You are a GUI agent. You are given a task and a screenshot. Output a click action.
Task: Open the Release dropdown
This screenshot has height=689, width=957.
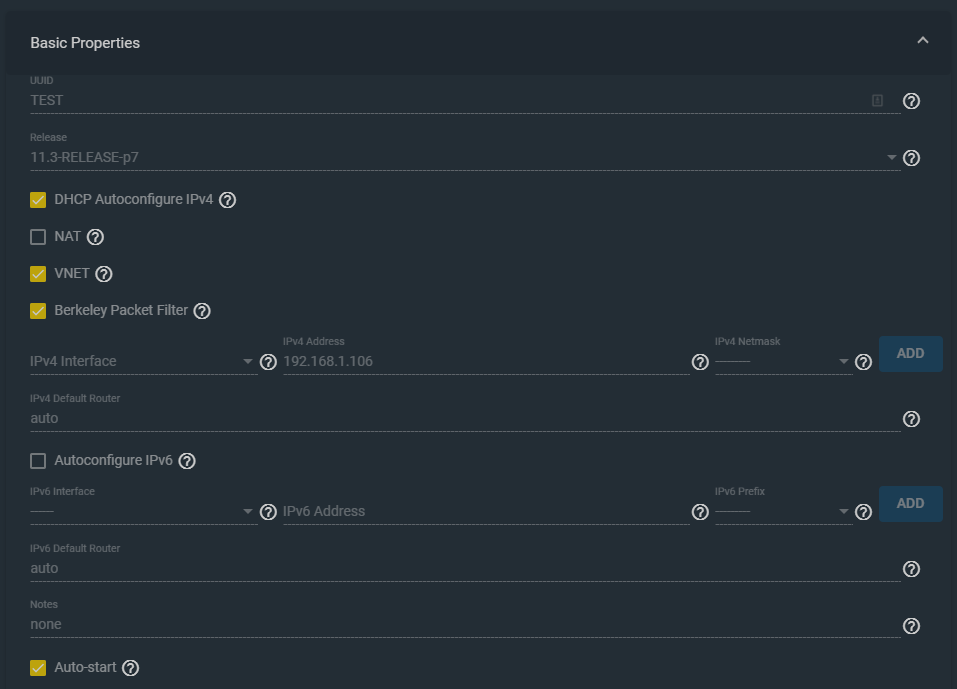[465, 157]
